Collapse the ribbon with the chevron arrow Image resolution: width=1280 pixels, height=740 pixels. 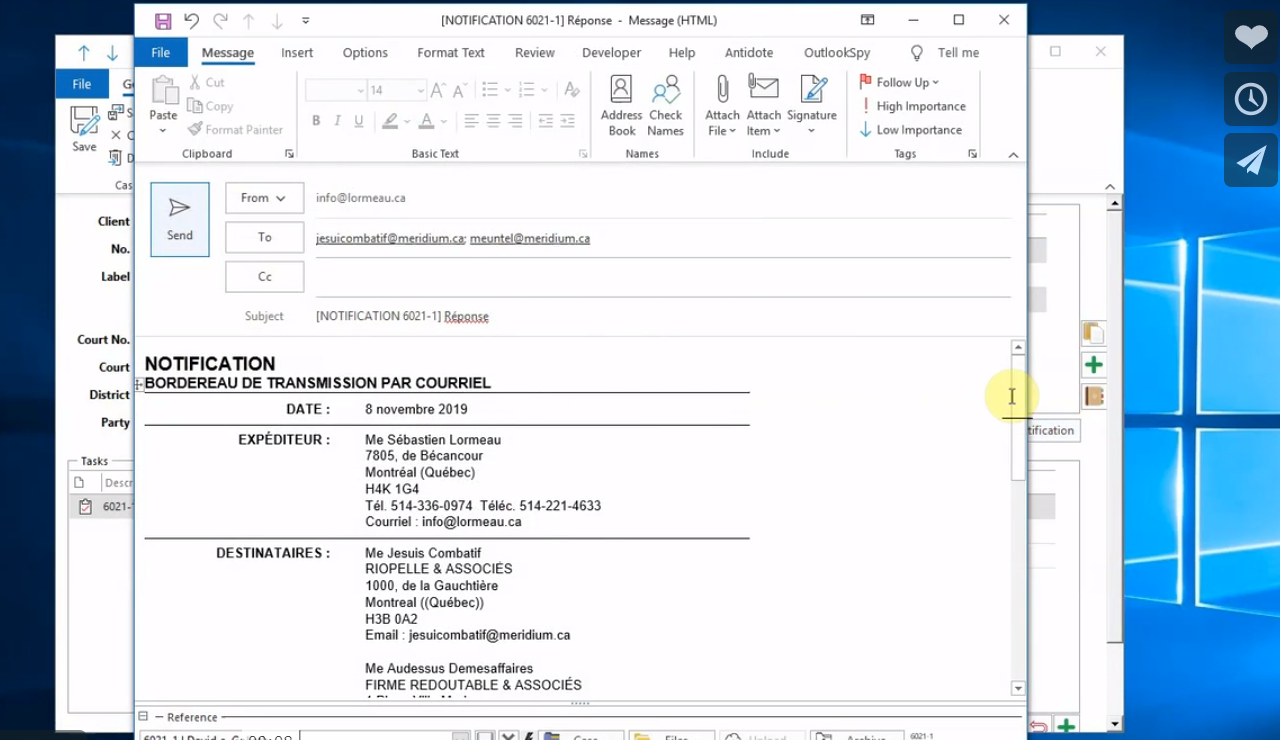click(x=1013, y=155)
